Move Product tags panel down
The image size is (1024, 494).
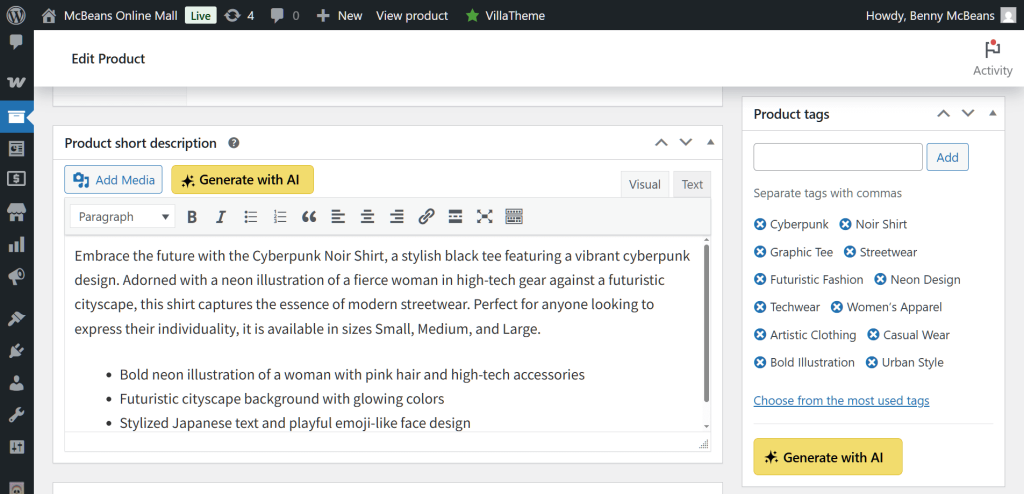[x=968, y=114]
